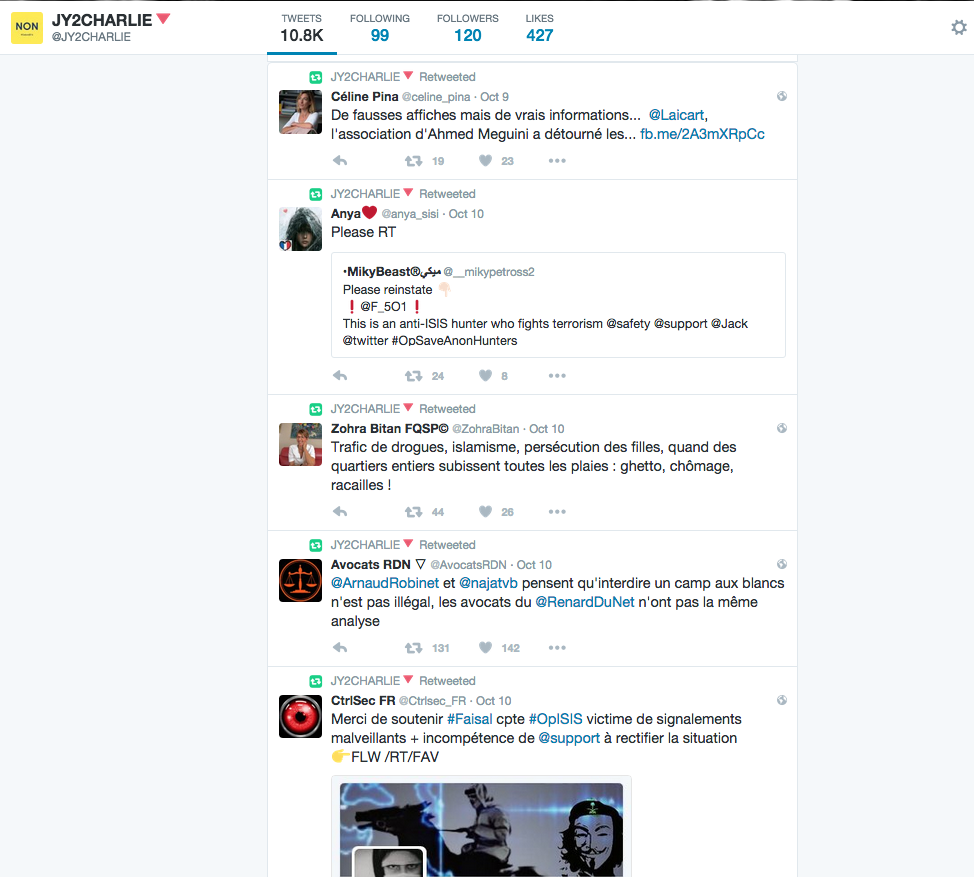Open more options on Céline Pina's tweet
The height and width of the screenshot is (877, 974).
point(557,161)
